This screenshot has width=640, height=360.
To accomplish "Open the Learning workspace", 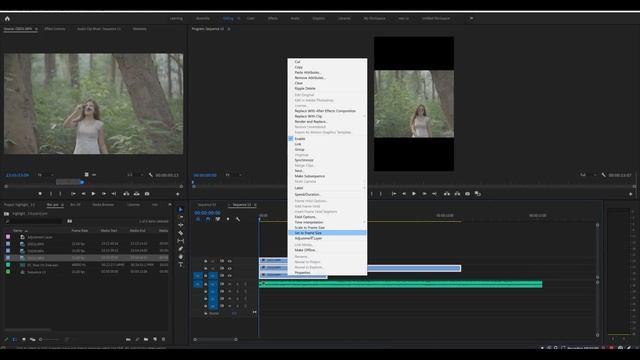I will (176, 18).
